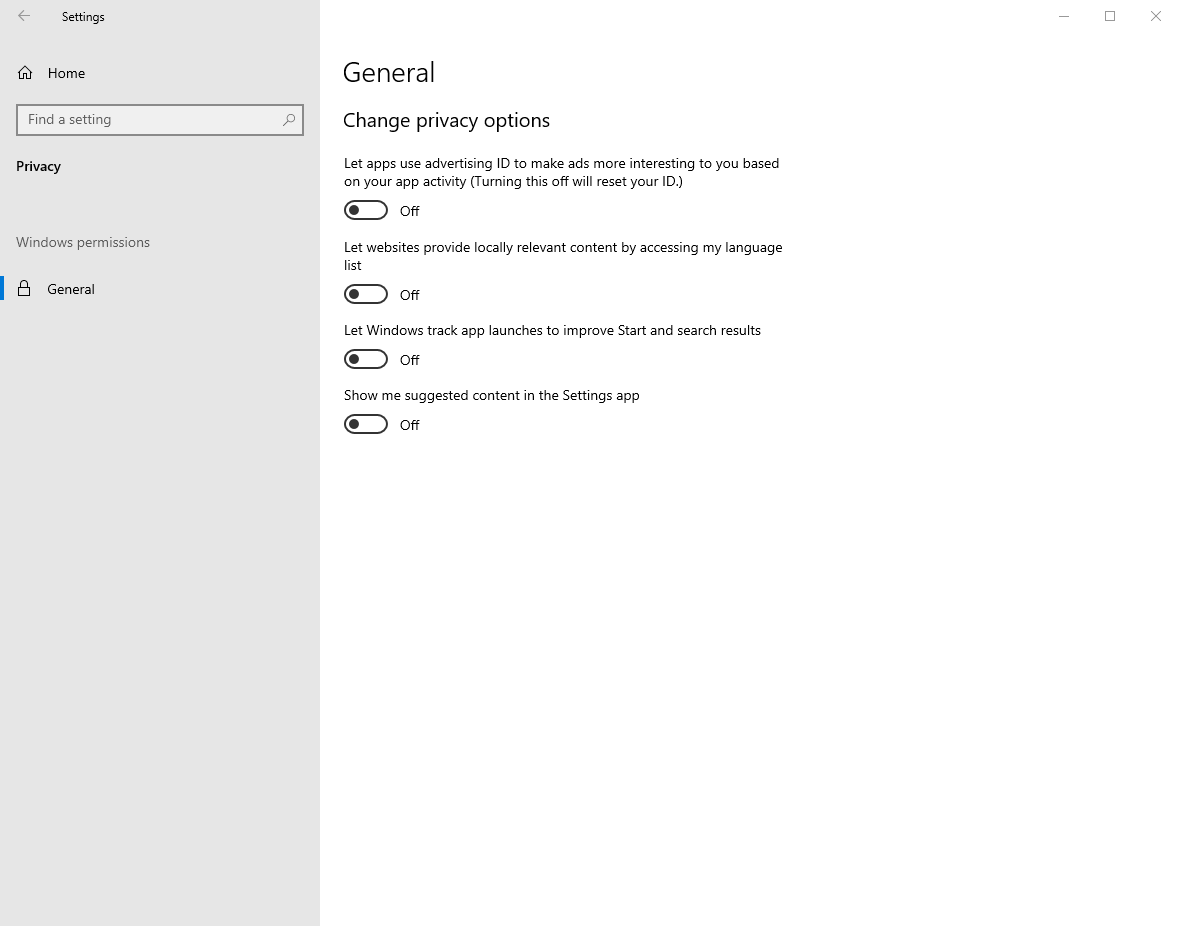The width and height of the screenshot is (1179, 926).
Task: Enable the advertising ID toggle
Action: click(x=366, y=210)
